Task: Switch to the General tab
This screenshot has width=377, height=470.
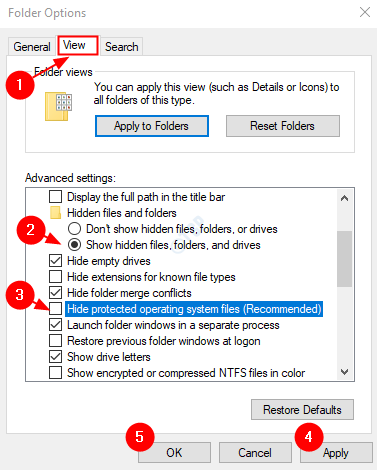Action: pos(32,46)
